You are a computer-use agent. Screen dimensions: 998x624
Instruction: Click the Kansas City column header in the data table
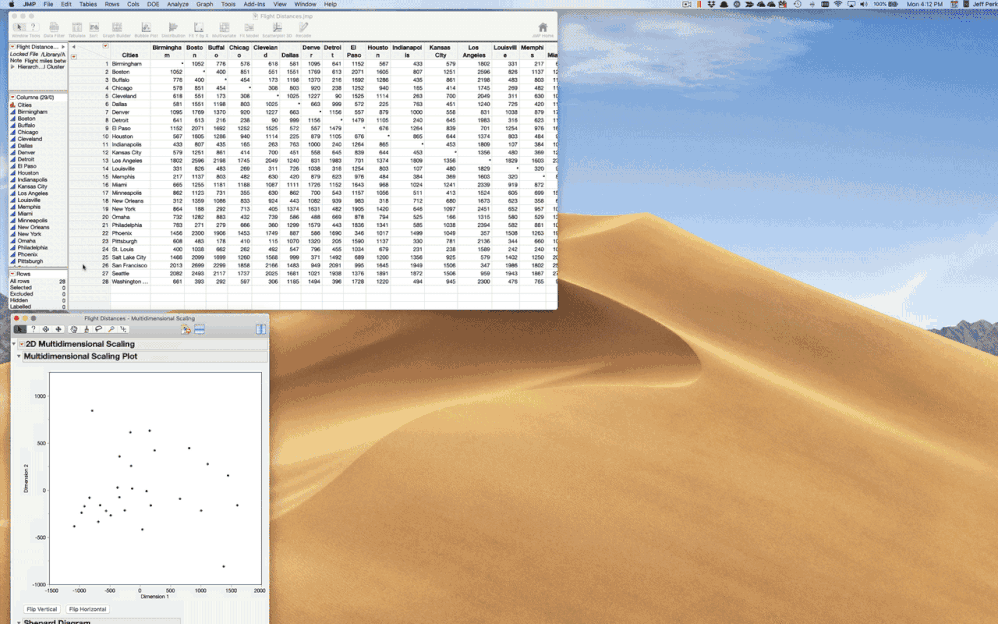tap(440, 51)
